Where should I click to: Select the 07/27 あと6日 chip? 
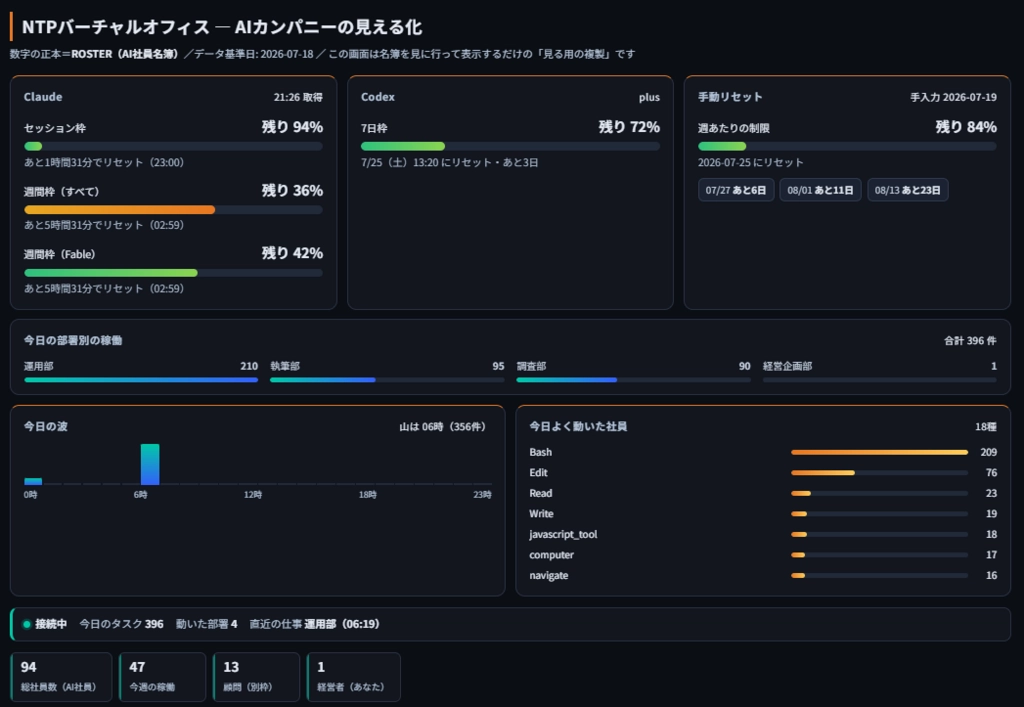[x=736, y=190]
